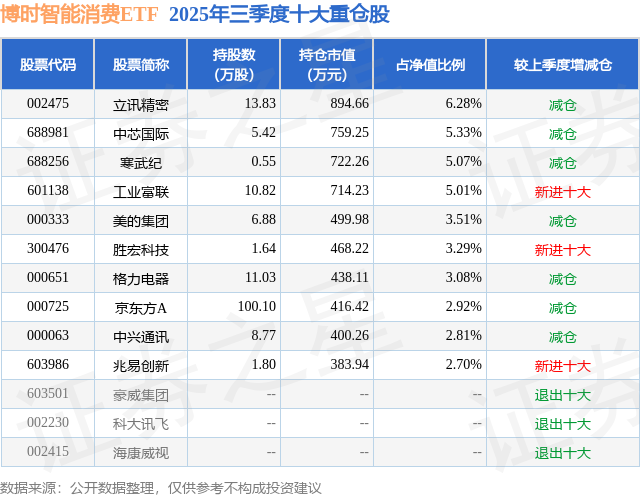The width and height of the screenshot is (640, 497).
Task: Click 新进十大 in 胜宏科技 row
Action: [563, 250]
